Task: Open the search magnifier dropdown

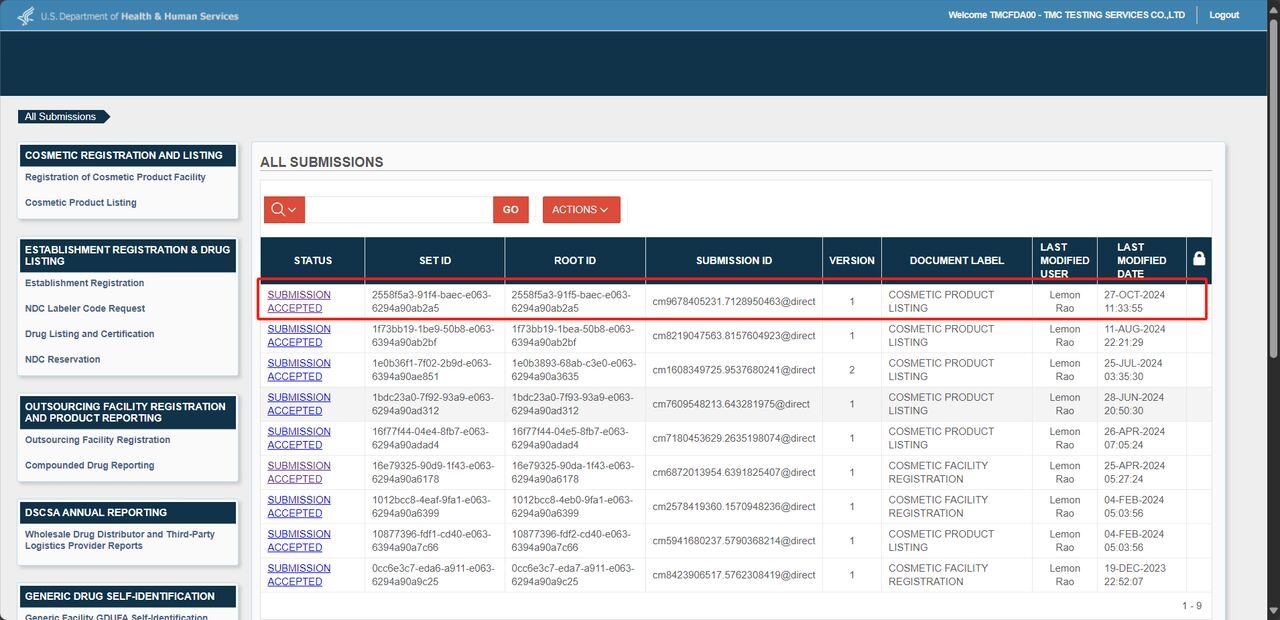Action: [x=284, y=210]
